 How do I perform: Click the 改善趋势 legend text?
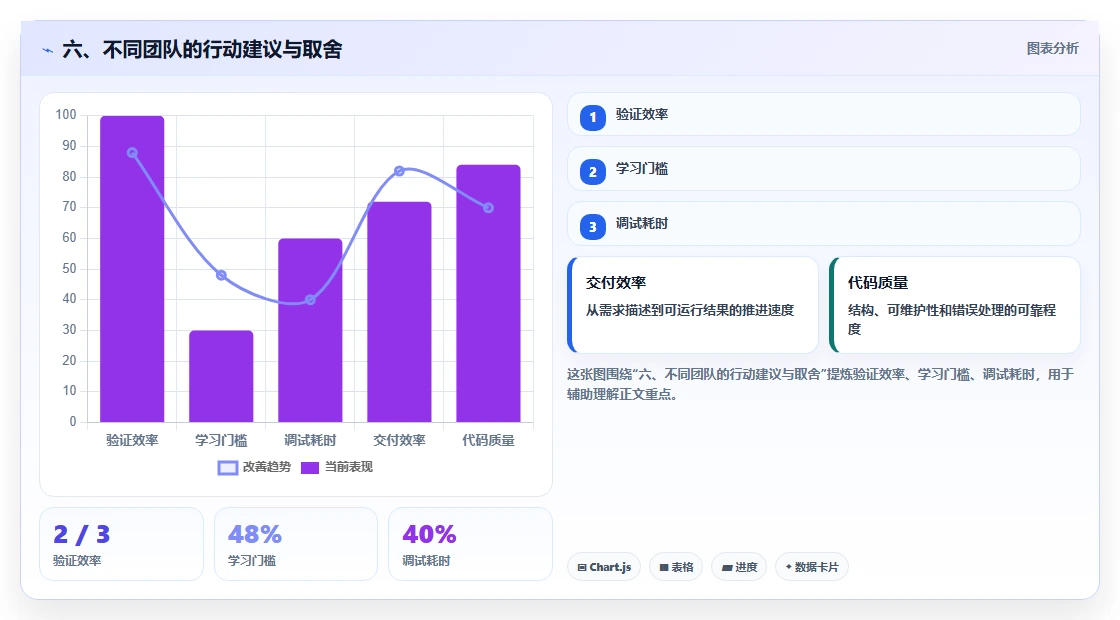tap(267, 467)
